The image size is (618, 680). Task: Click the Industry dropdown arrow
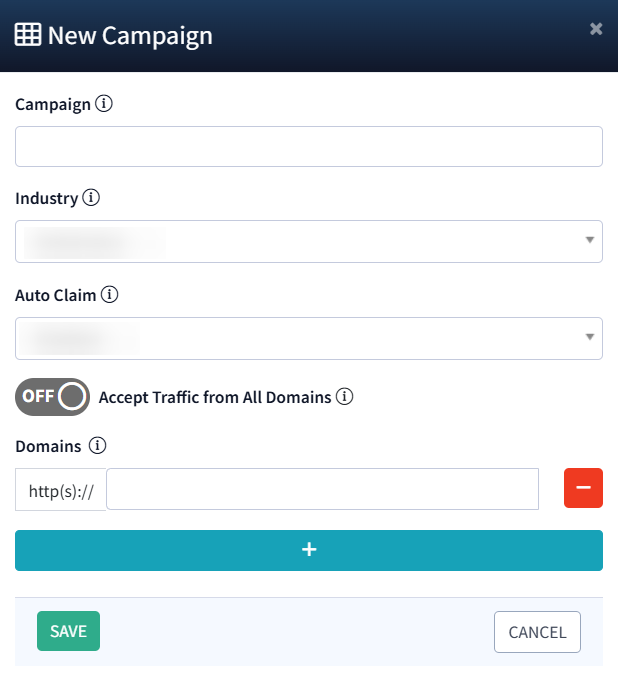[x=589, y=241]
